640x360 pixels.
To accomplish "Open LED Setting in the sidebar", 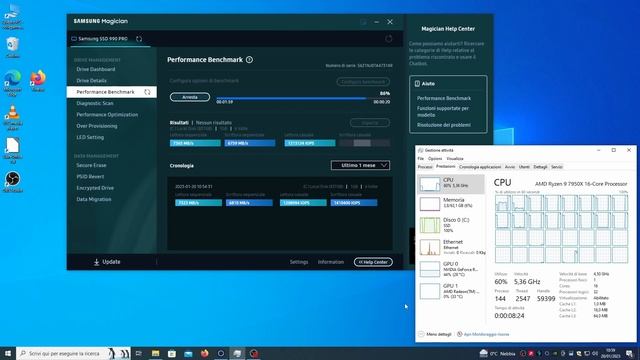I will click(90, 138).
